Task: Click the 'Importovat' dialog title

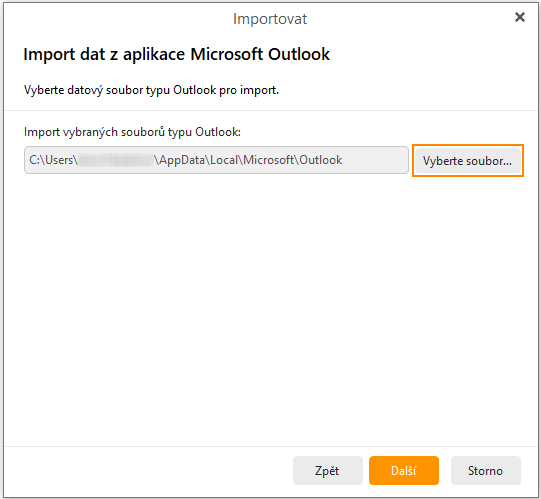Action: click(270, 19)
